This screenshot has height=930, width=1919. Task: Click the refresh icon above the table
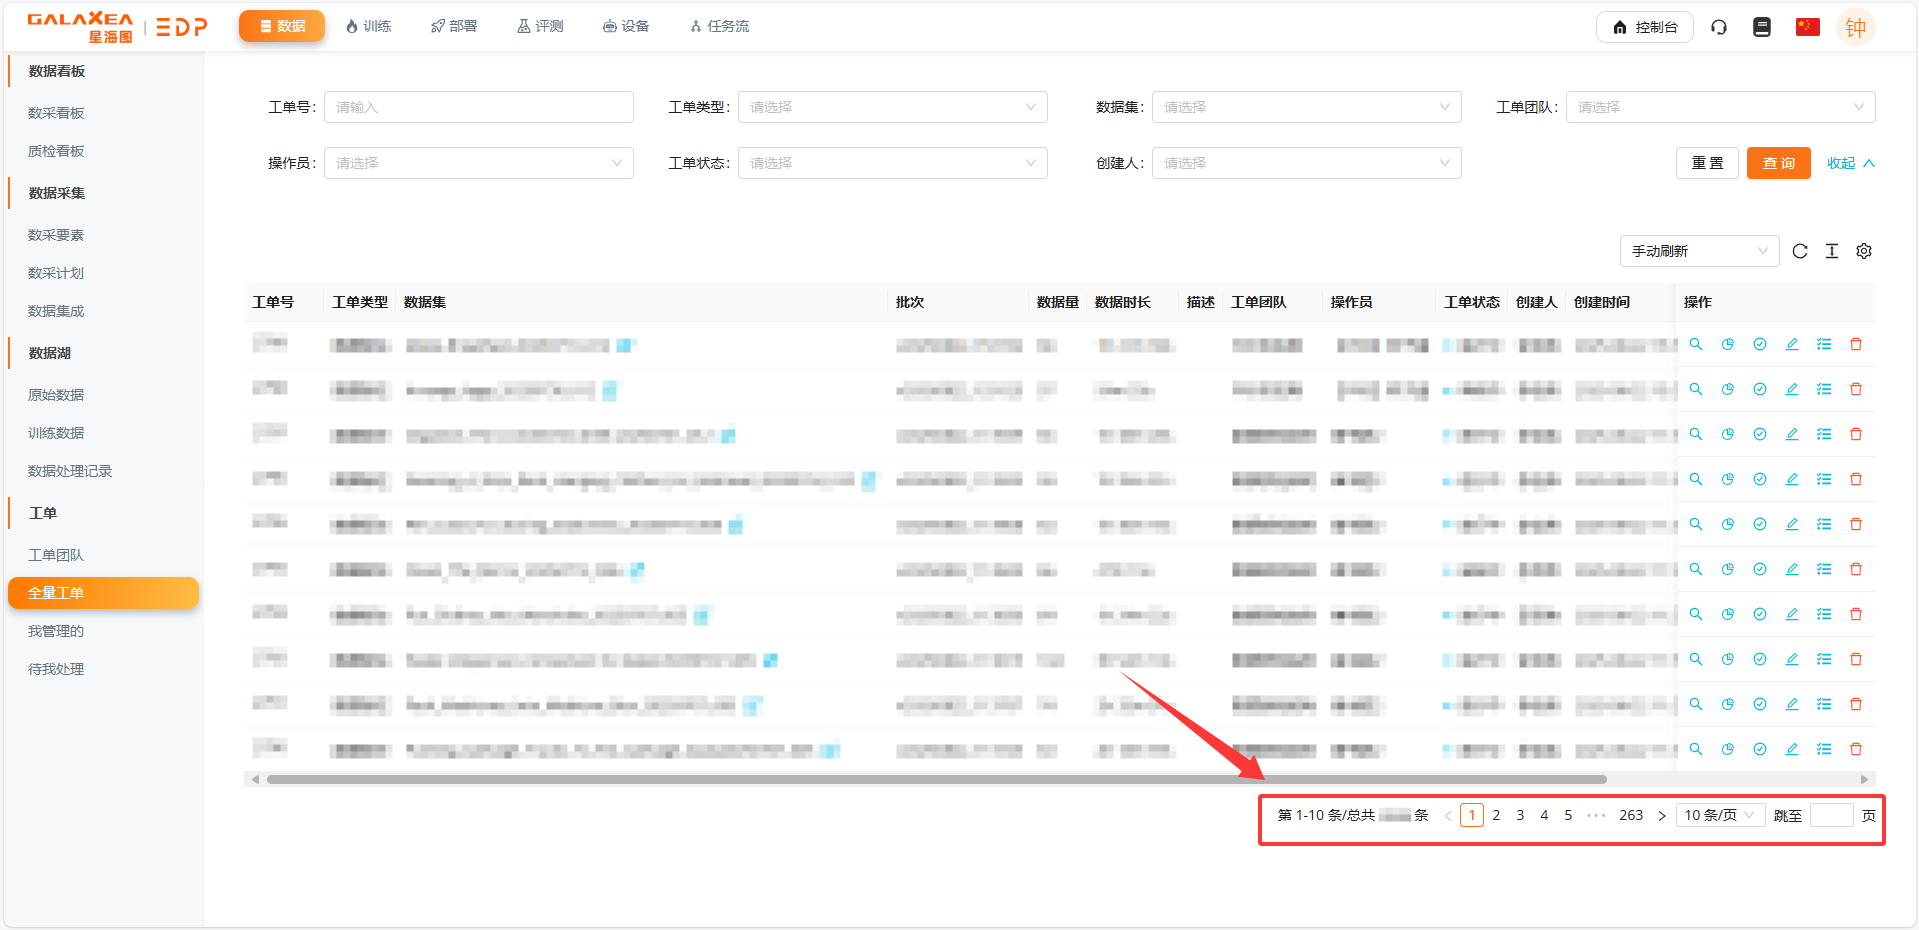[x=1800, y=251]
